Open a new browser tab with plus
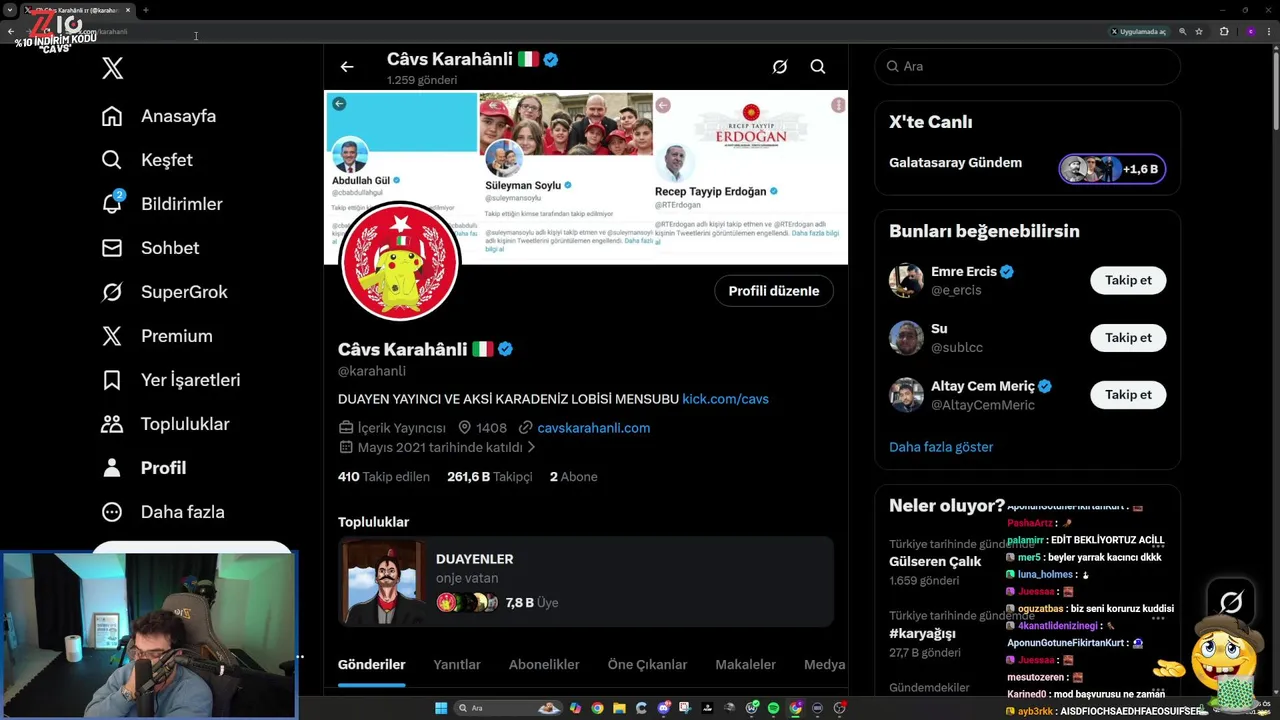This screenshot has height=720, width=1280. pyautogui.click(x=146, y=10)
